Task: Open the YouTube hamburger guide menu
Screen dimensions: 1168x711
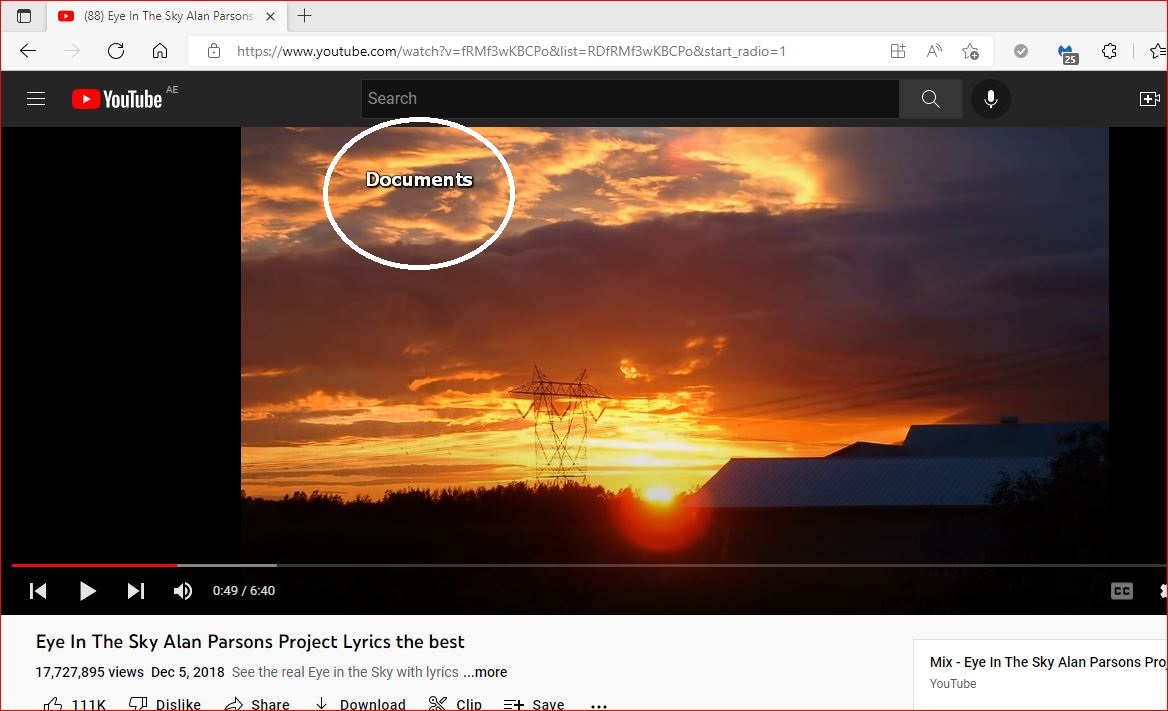Action: click(36, 98)
